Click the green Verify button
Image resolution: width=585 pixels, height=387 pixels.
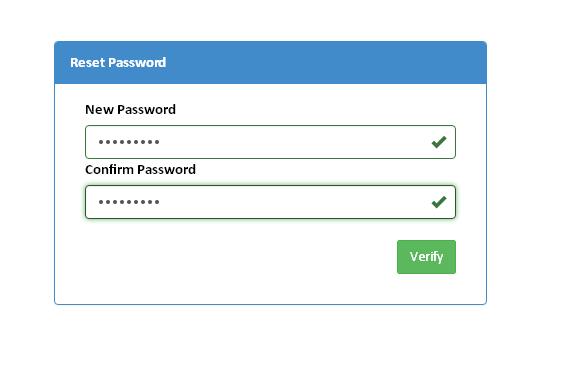point(426,257)
